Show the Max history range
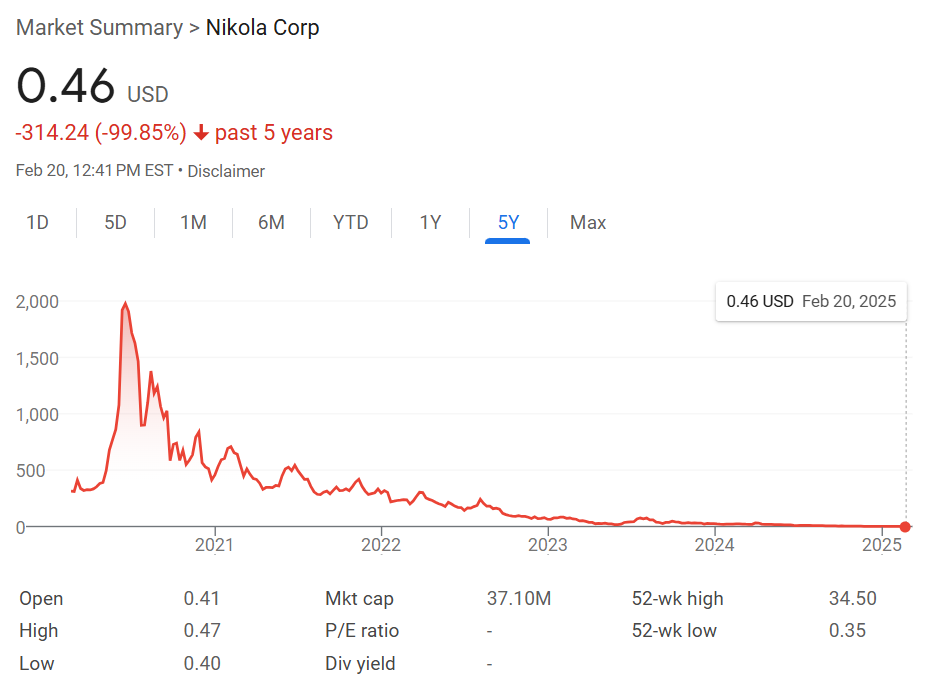937x687 pixels. pos(588,222)
